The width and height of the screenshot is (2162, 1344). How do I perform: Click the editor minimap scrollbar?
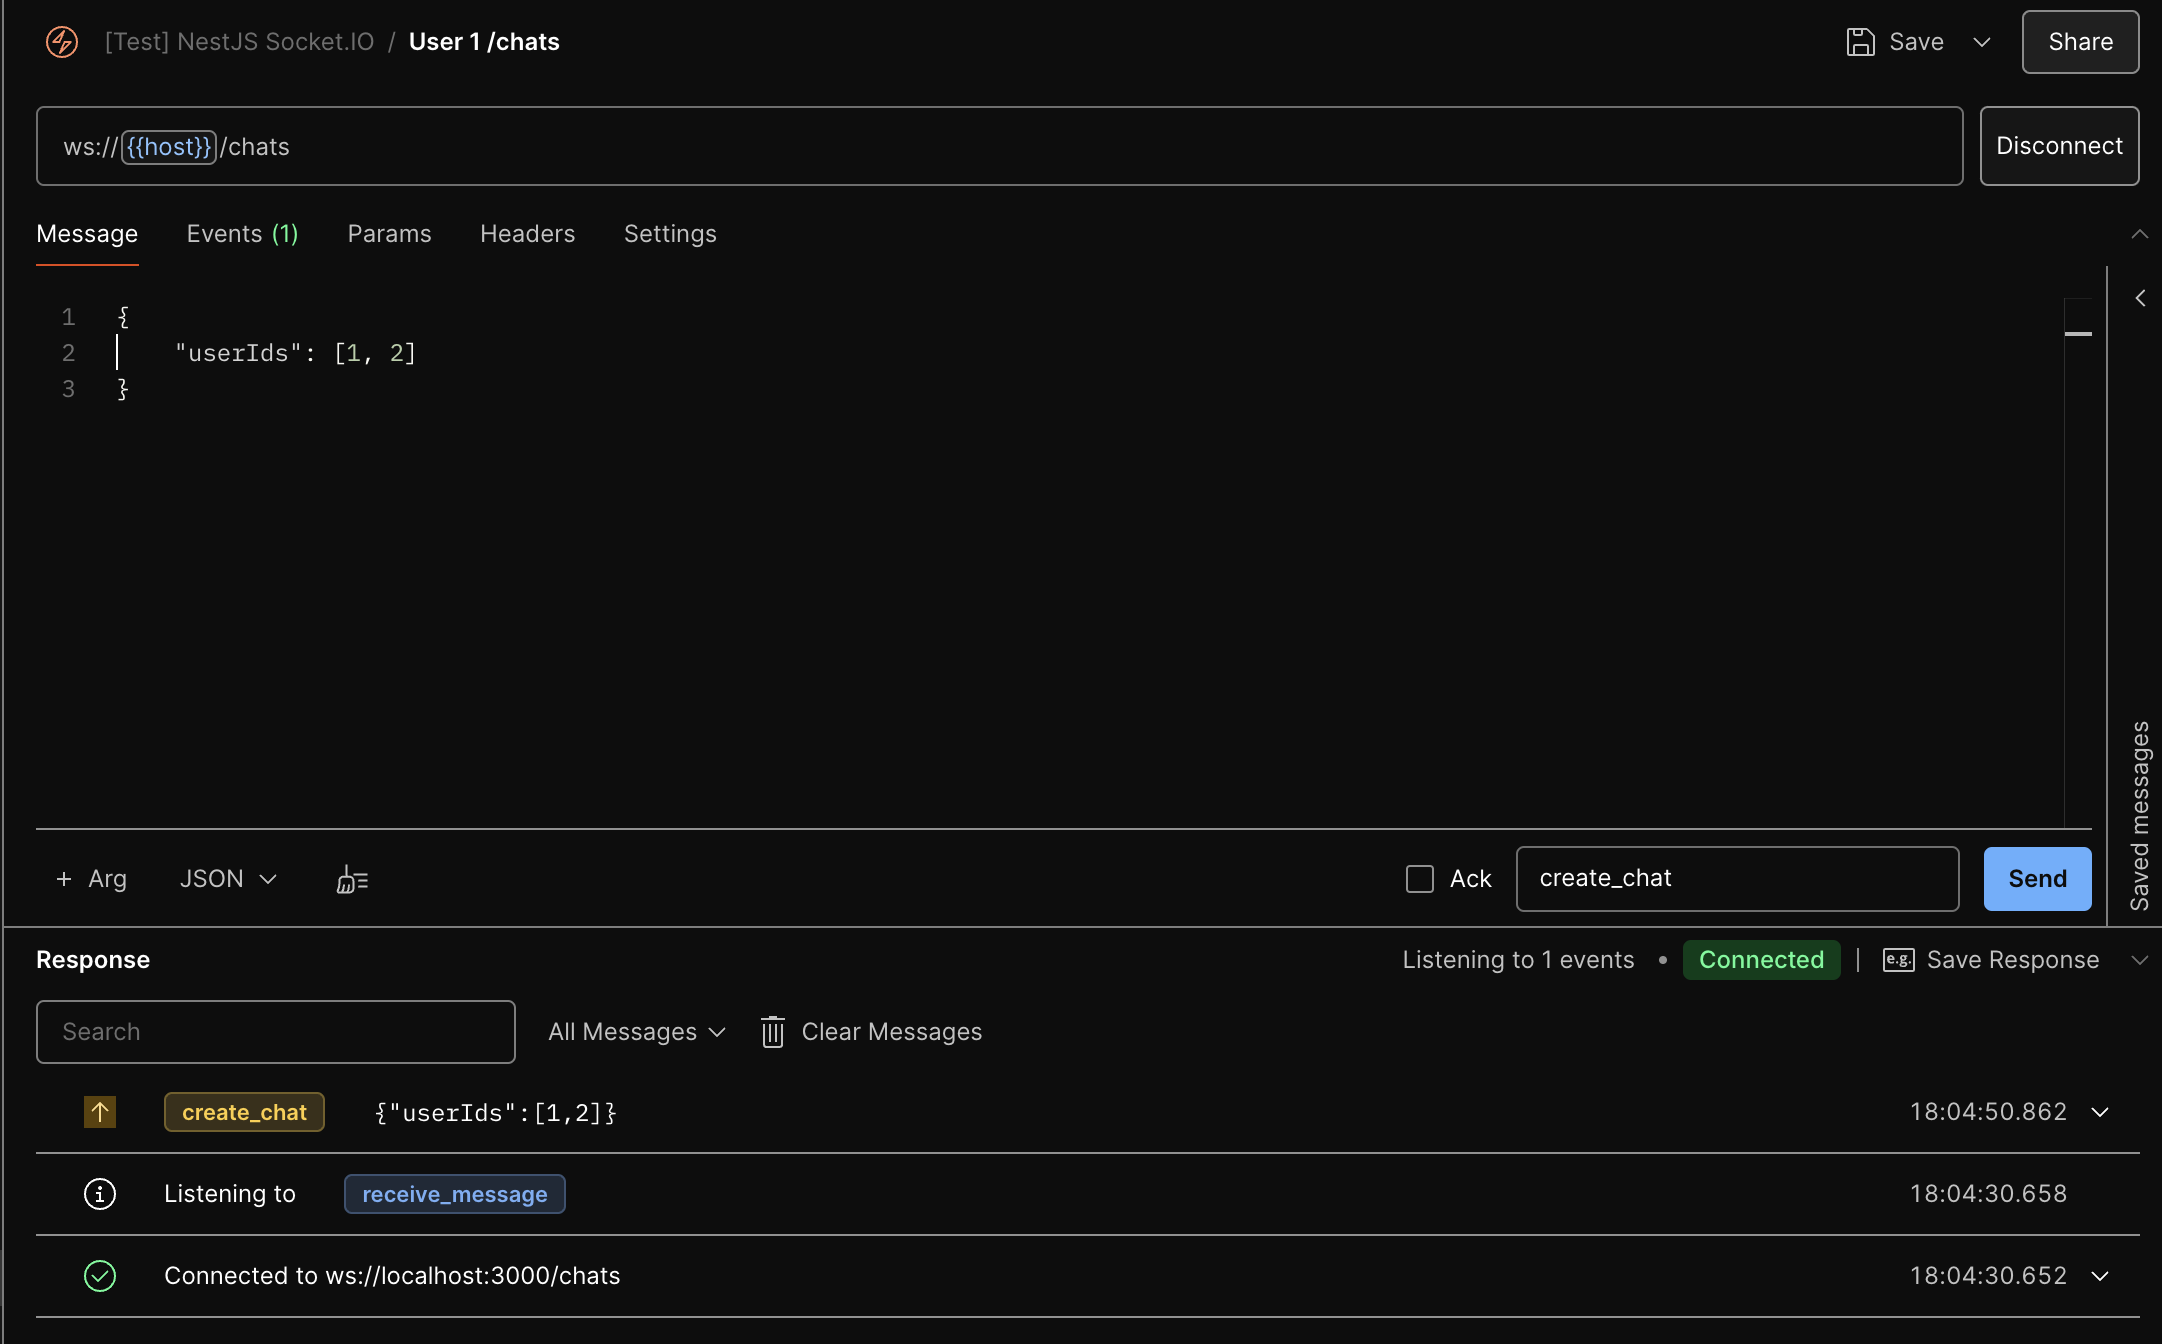tap(2078, 333)
